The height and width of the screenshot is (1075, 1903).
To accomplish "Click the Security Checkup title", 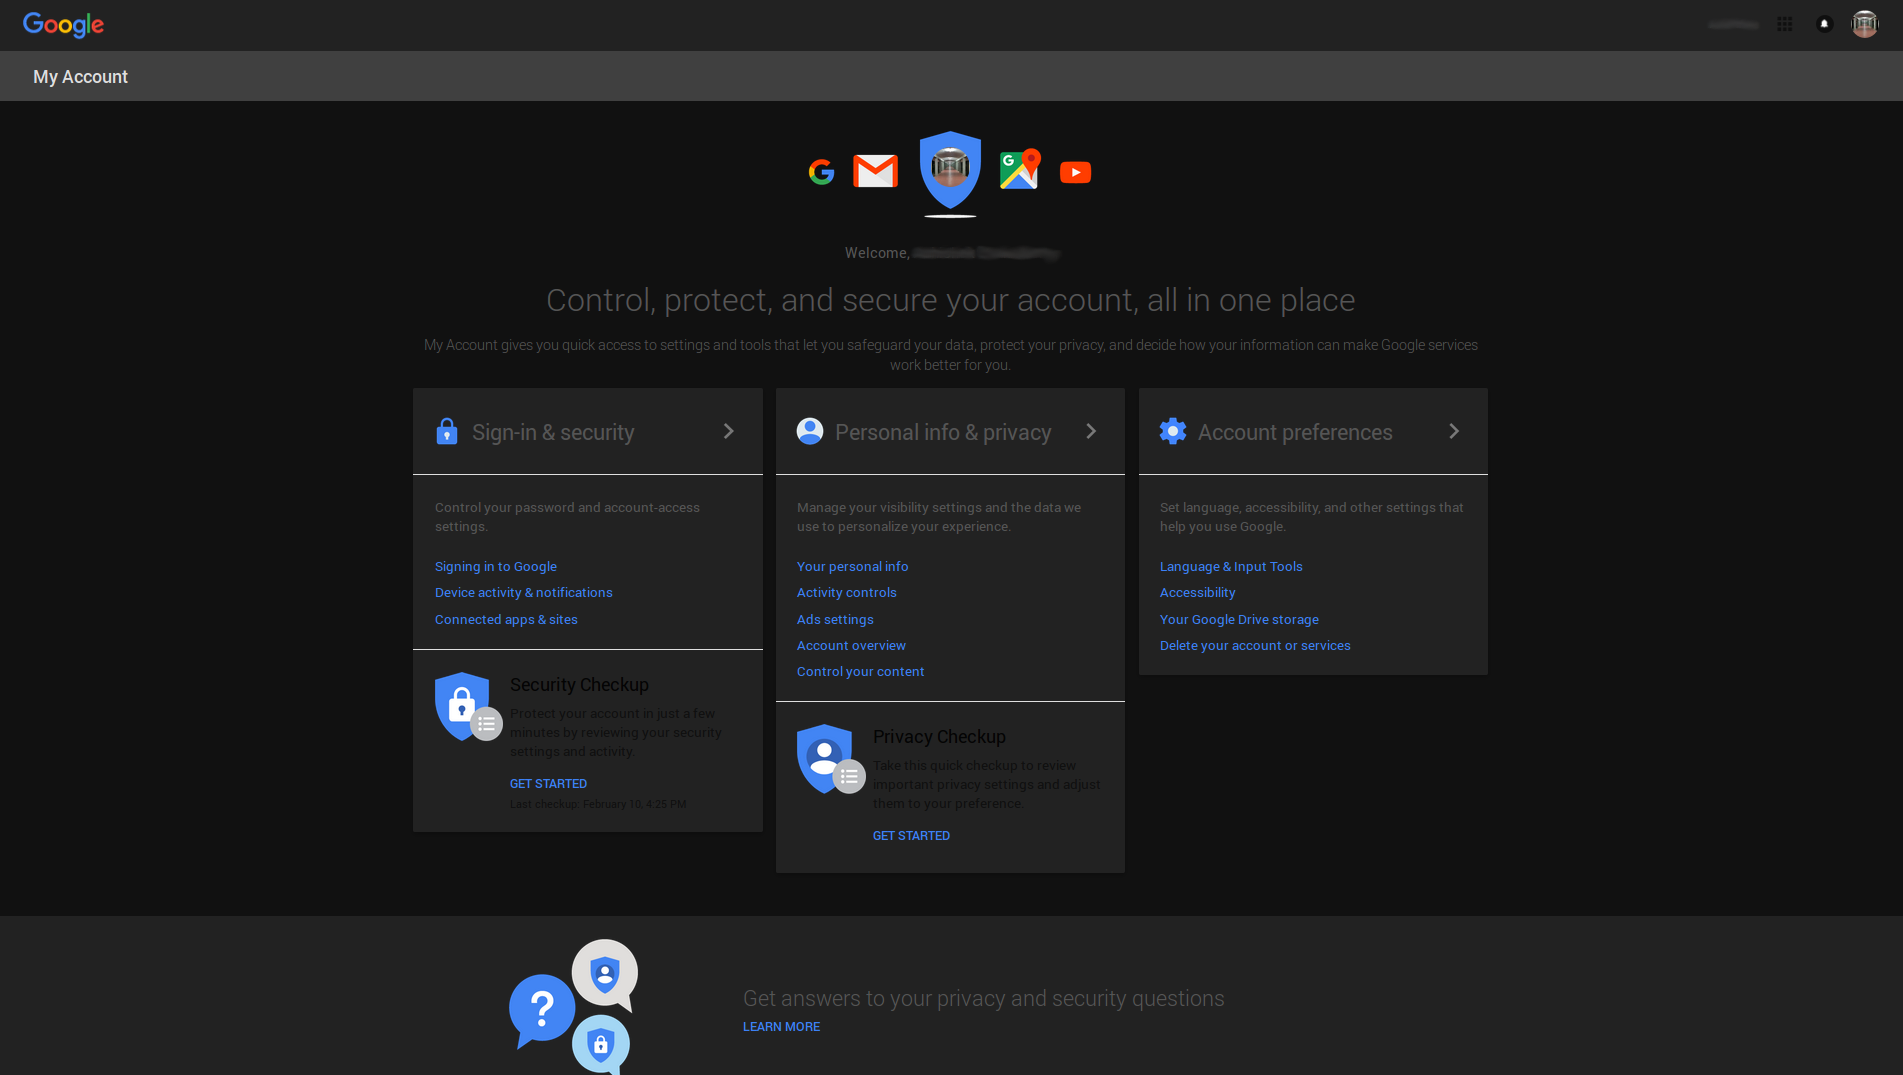I will click(579, 684).
